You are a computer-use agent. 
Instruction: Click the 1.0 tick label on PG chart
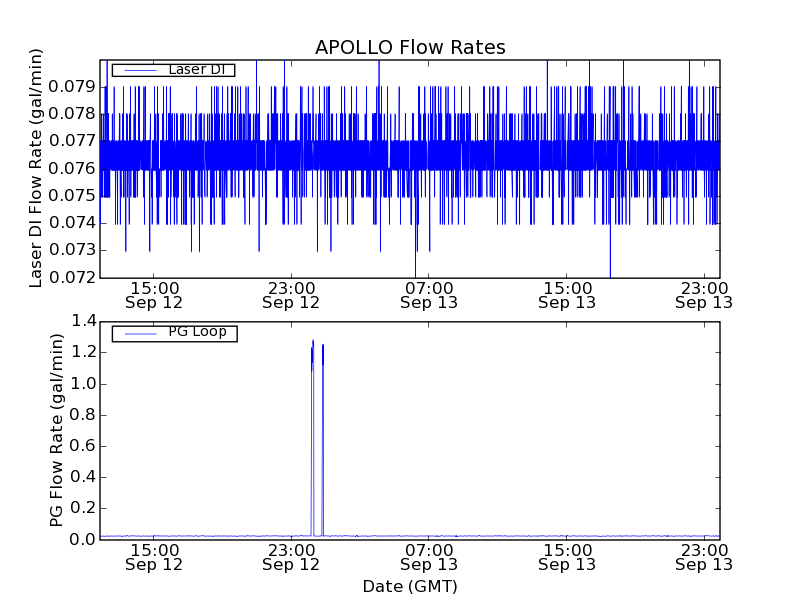83,384
